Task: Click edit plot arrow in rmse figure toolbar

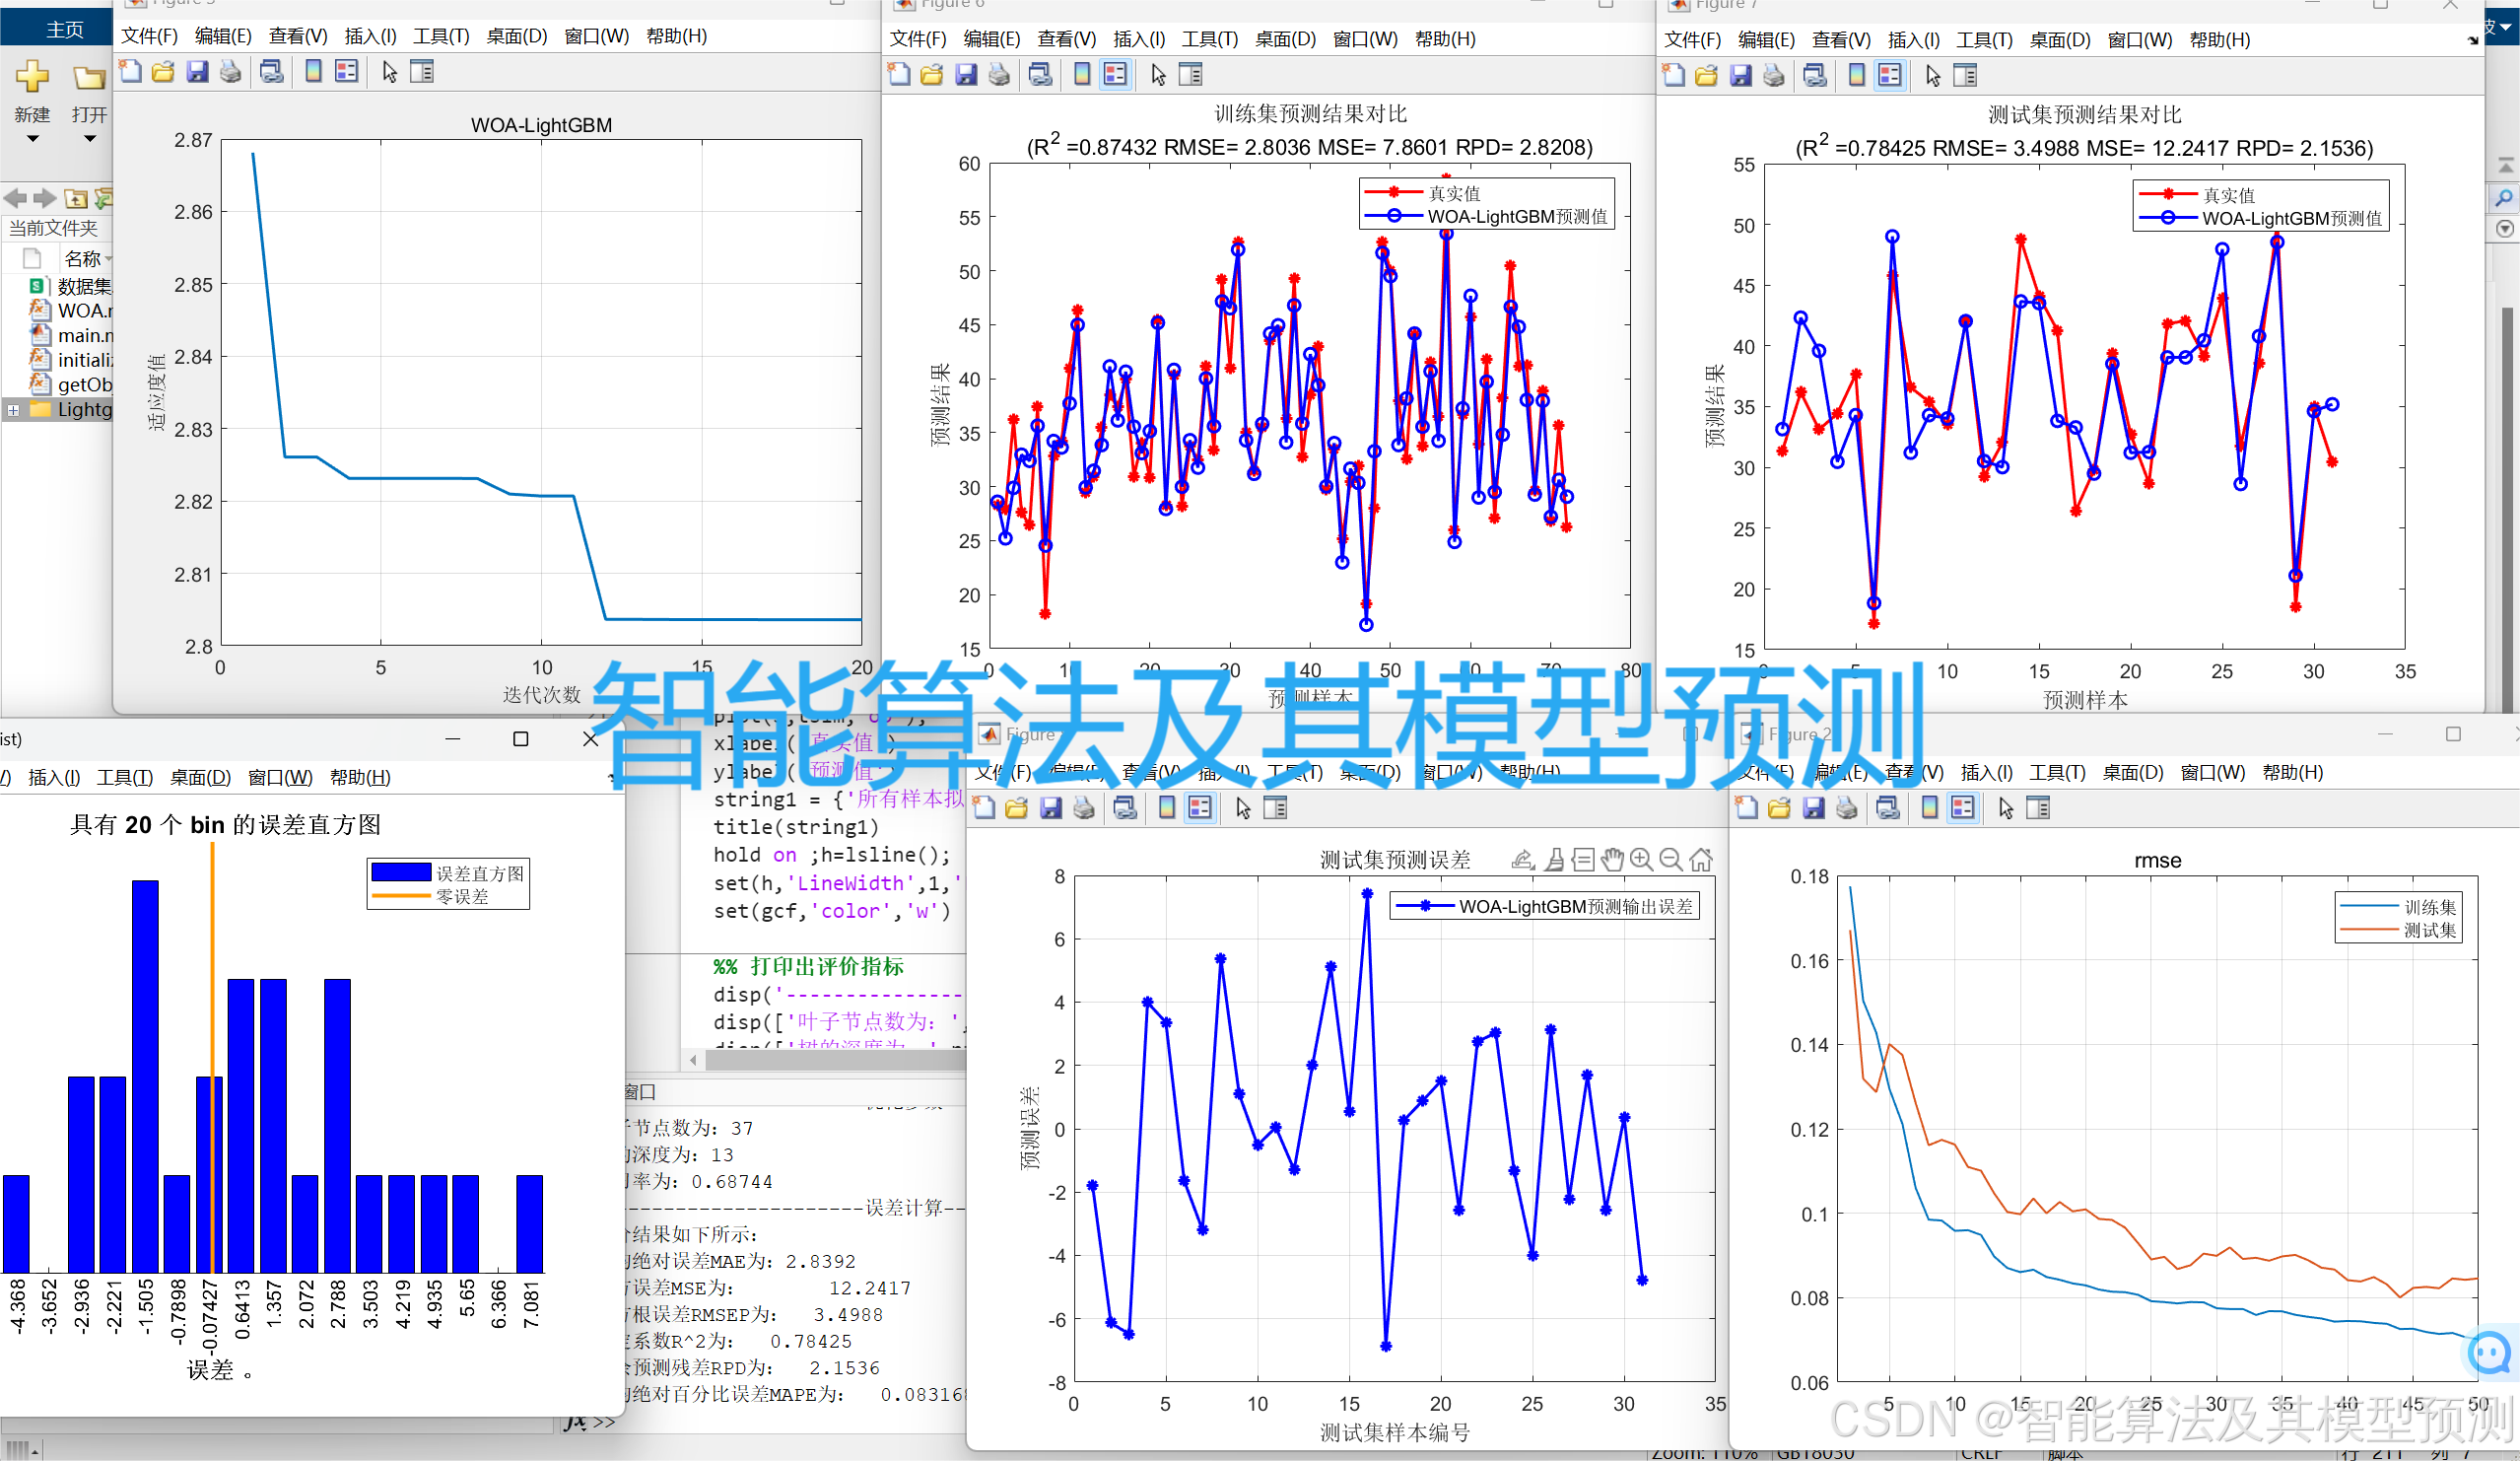Action: 2005,808
